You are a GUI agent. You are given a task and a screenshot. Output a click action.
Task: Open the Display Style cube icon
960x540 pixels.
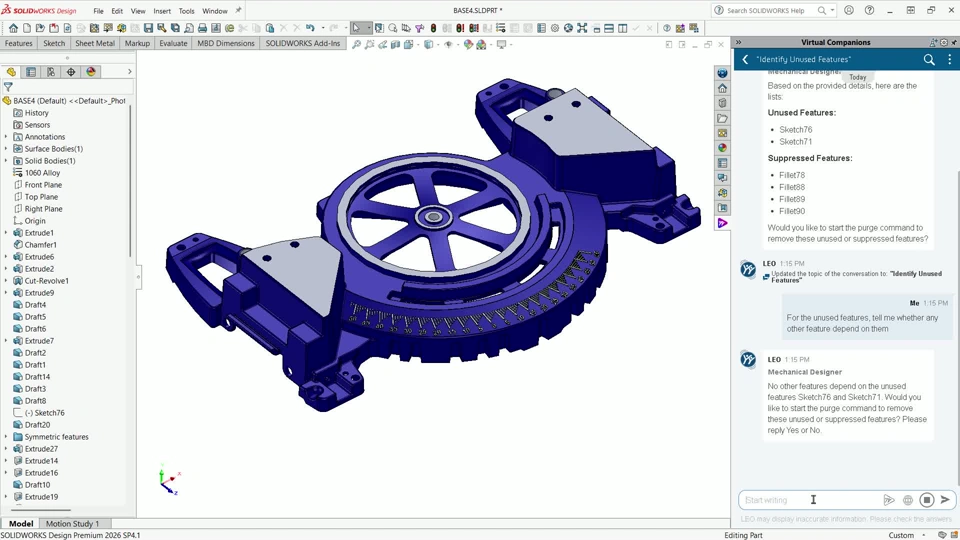point(429,45)
